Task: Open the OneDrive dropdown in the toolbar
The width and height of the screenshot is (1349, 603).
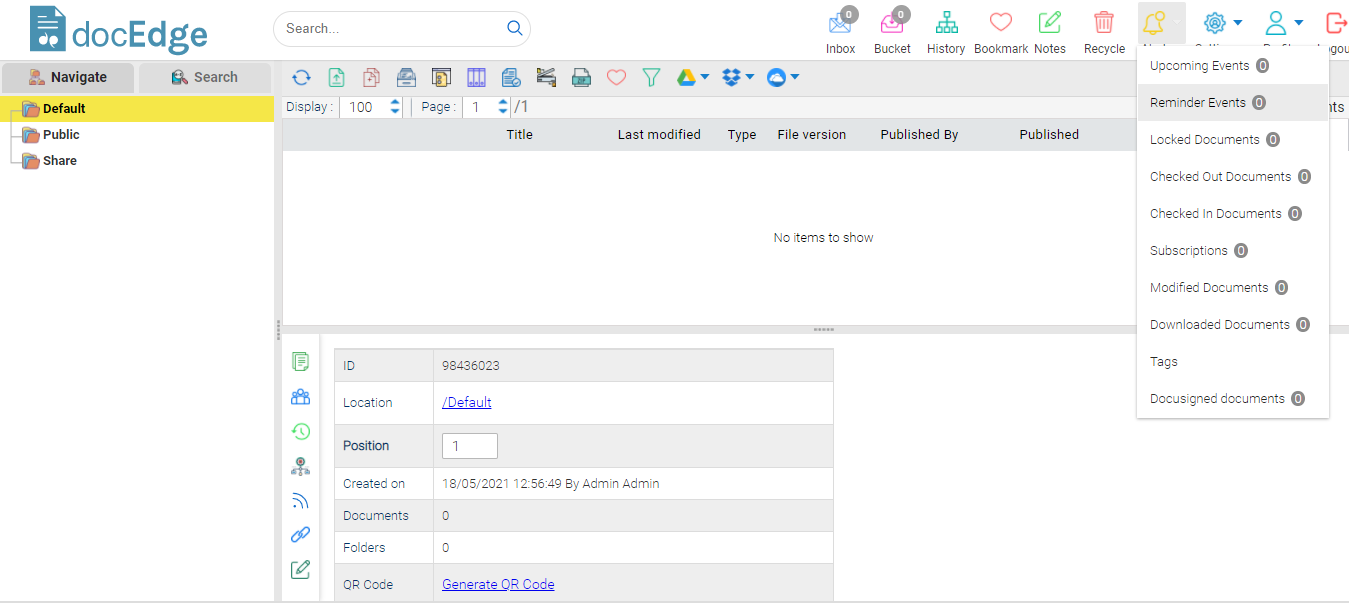Action: [x=781, y=77]
